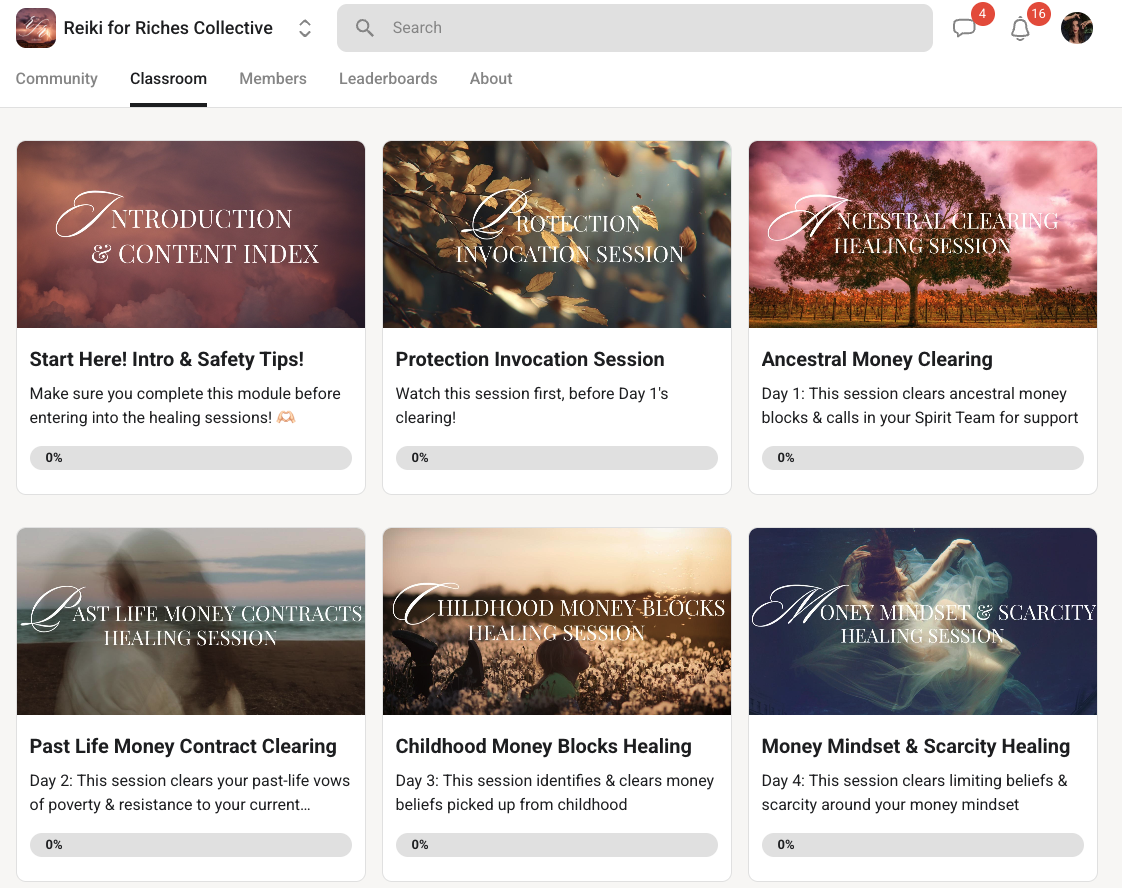Click progress bar of Protection Invocation Session

[x=557, y=458]
